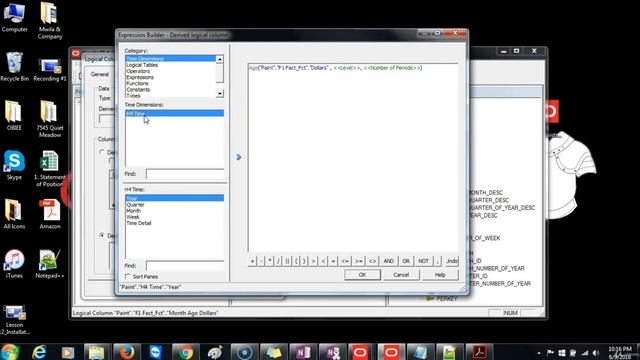Image resolution: width=640 pixels, height=360 pixels.
Task: Confirm the expression with OK
Action: [x=362, y=275]
